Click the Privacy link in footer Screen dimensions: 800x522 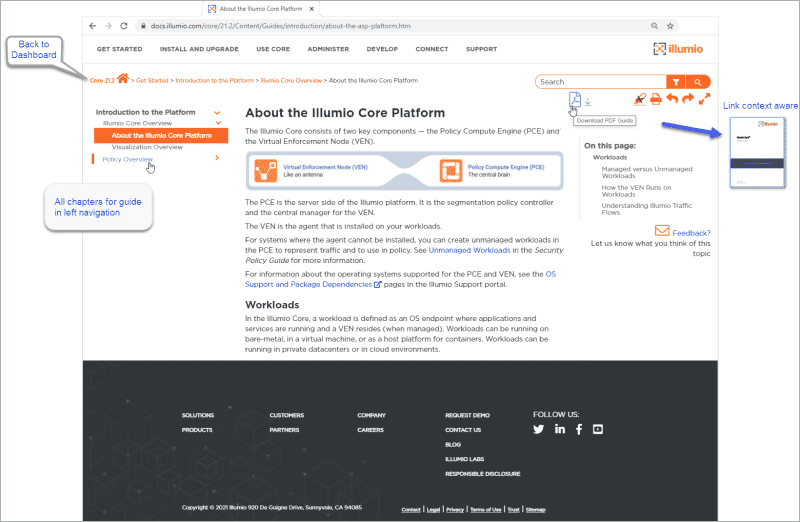[455, 510]
